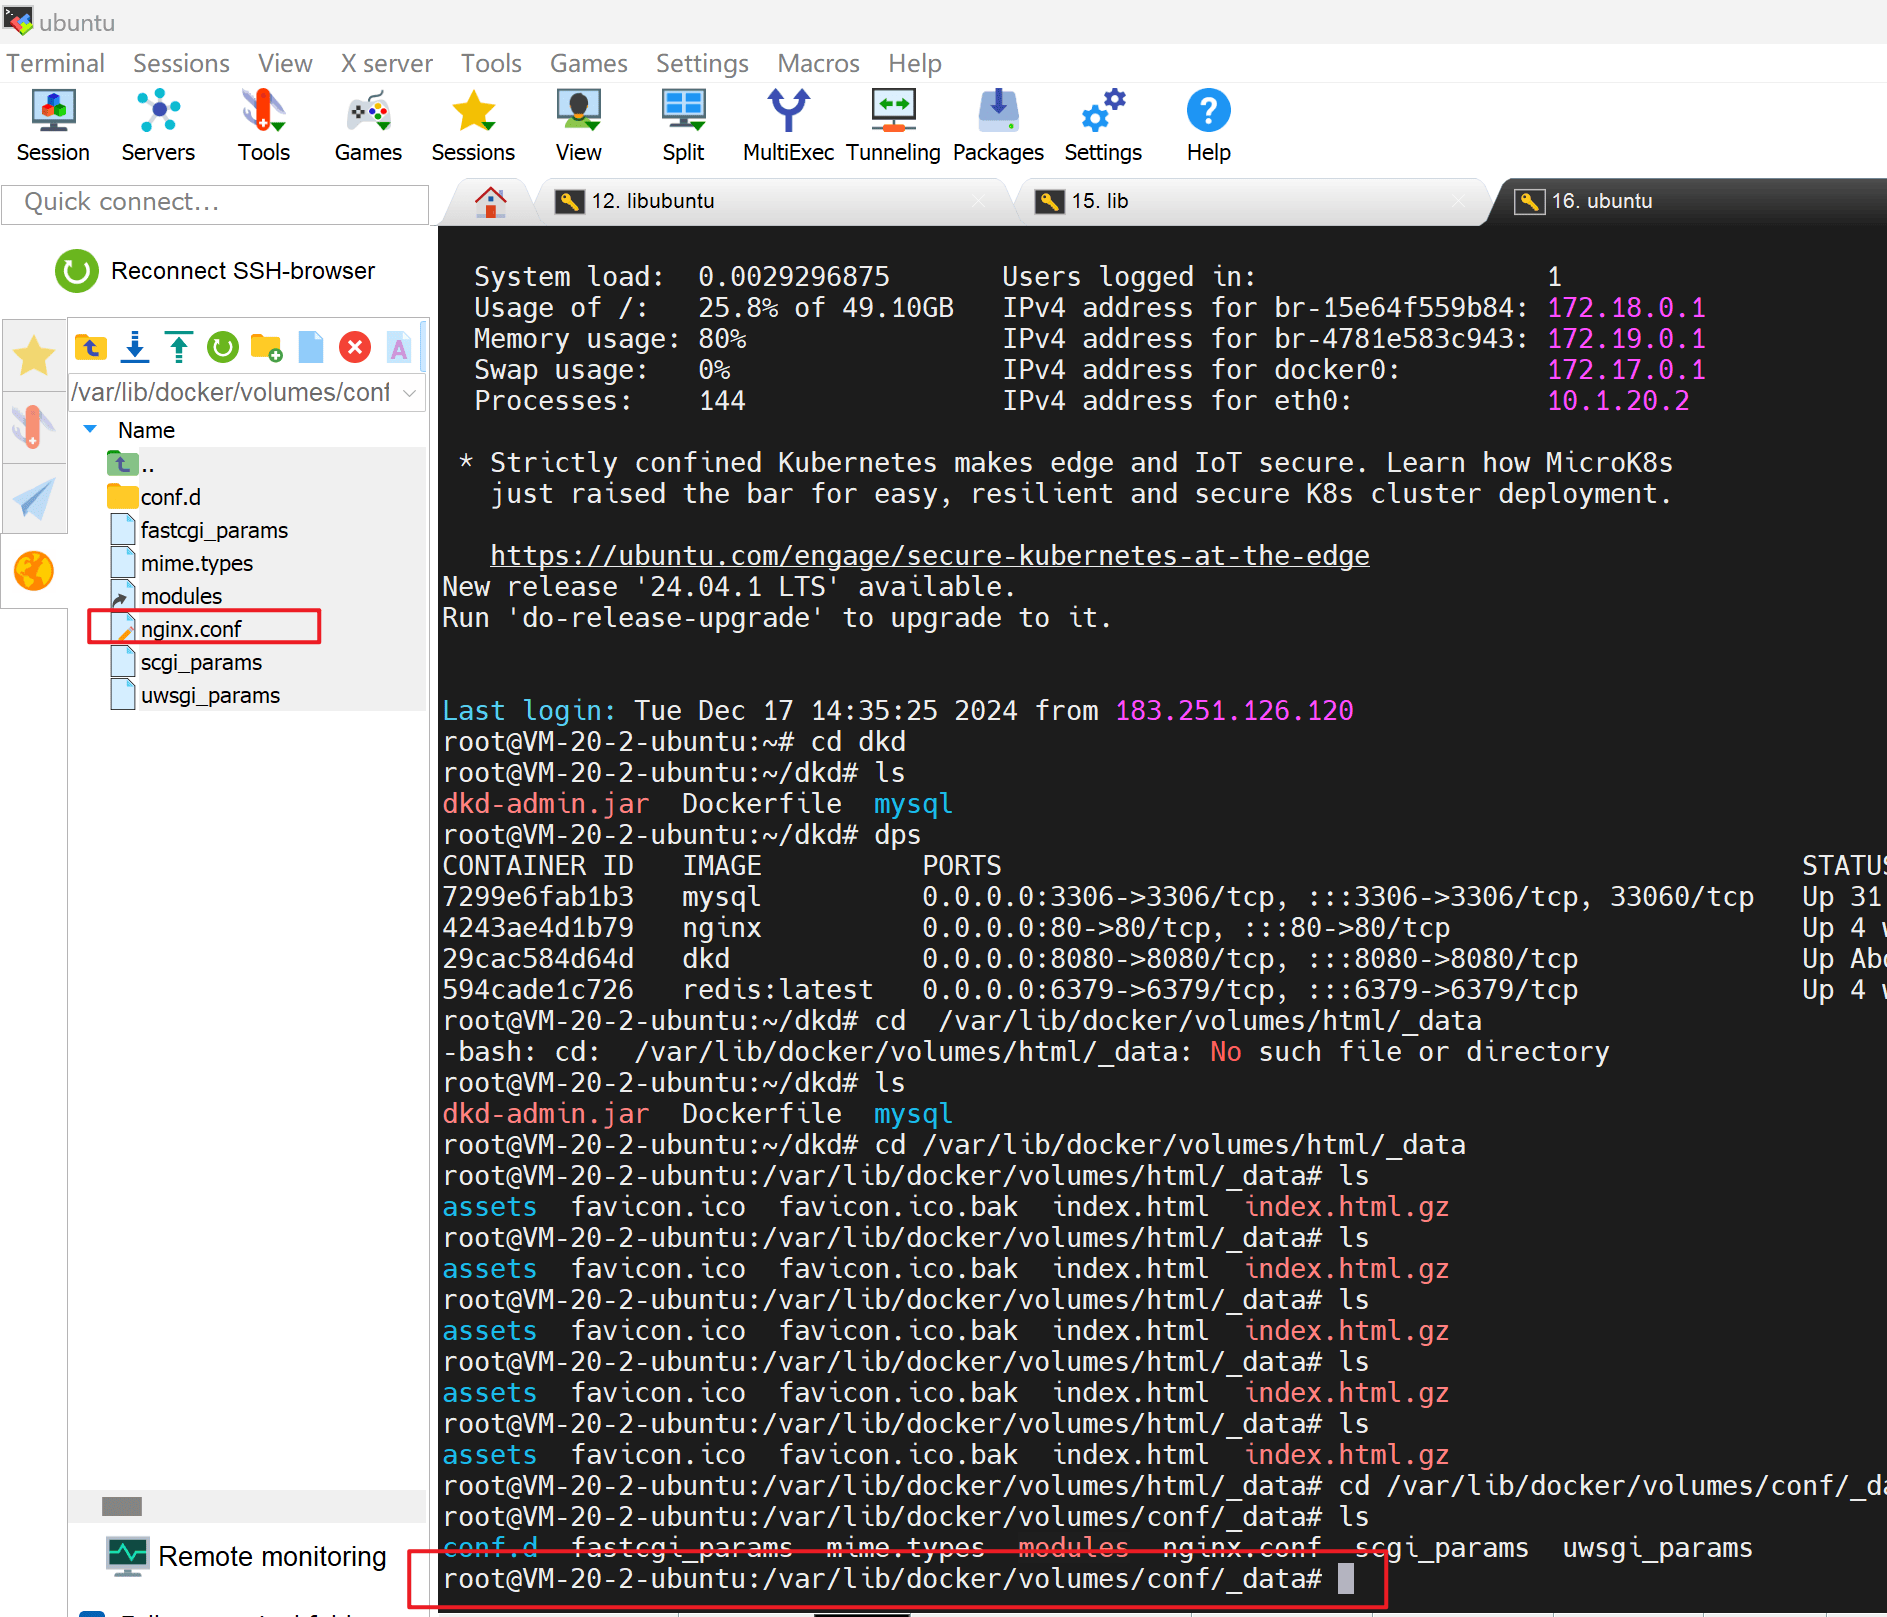Click the rename file 'A' icon

click(399, 347)
